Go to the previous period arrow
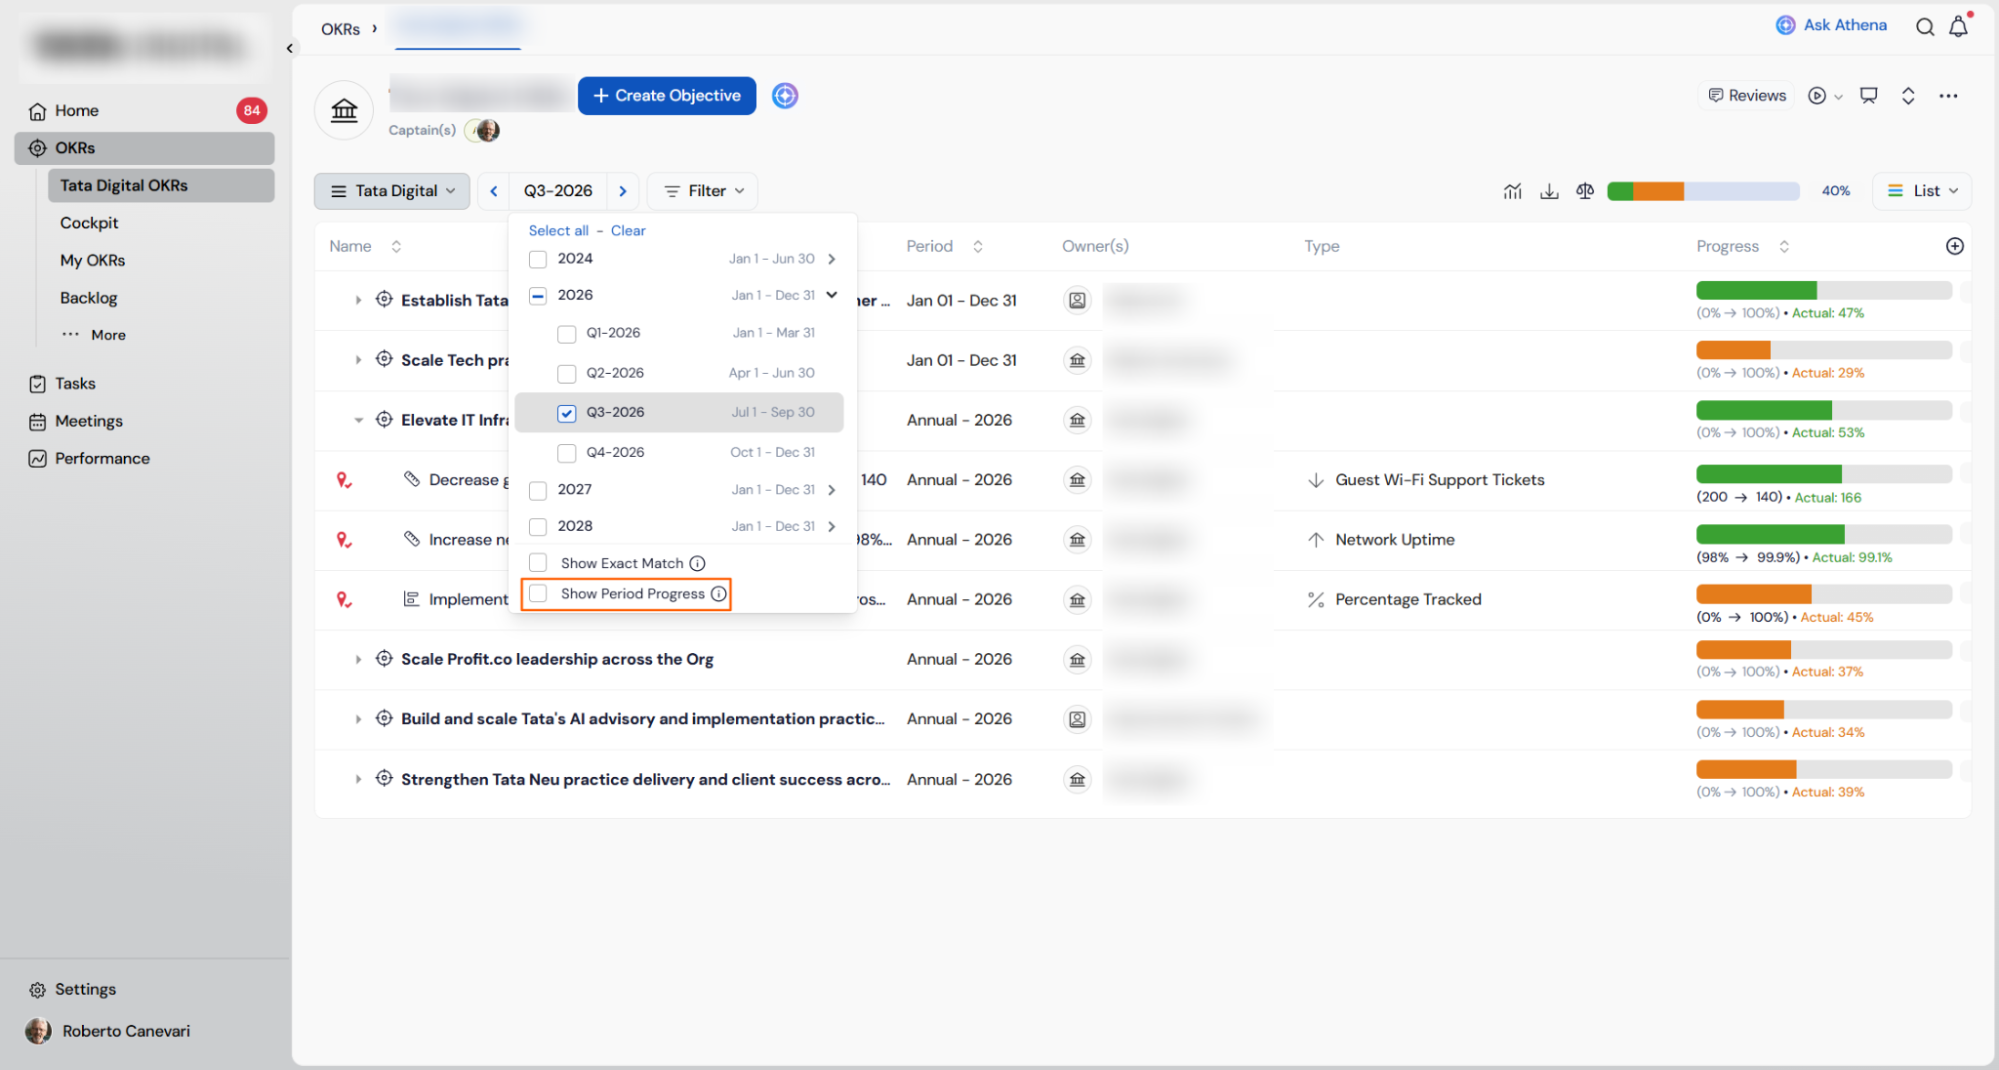1999x1070 pixels. coord(494,191)
